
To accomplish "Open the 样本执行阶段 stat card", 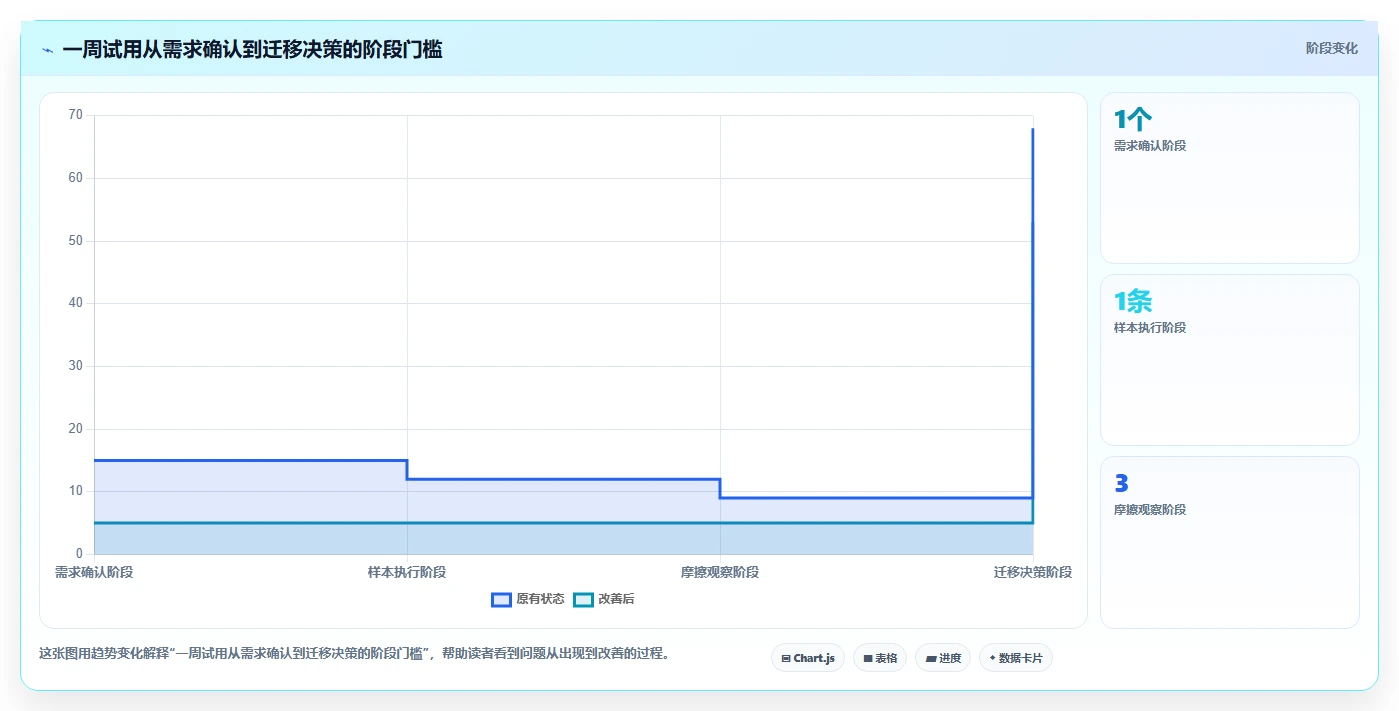I will (1229, 360).
